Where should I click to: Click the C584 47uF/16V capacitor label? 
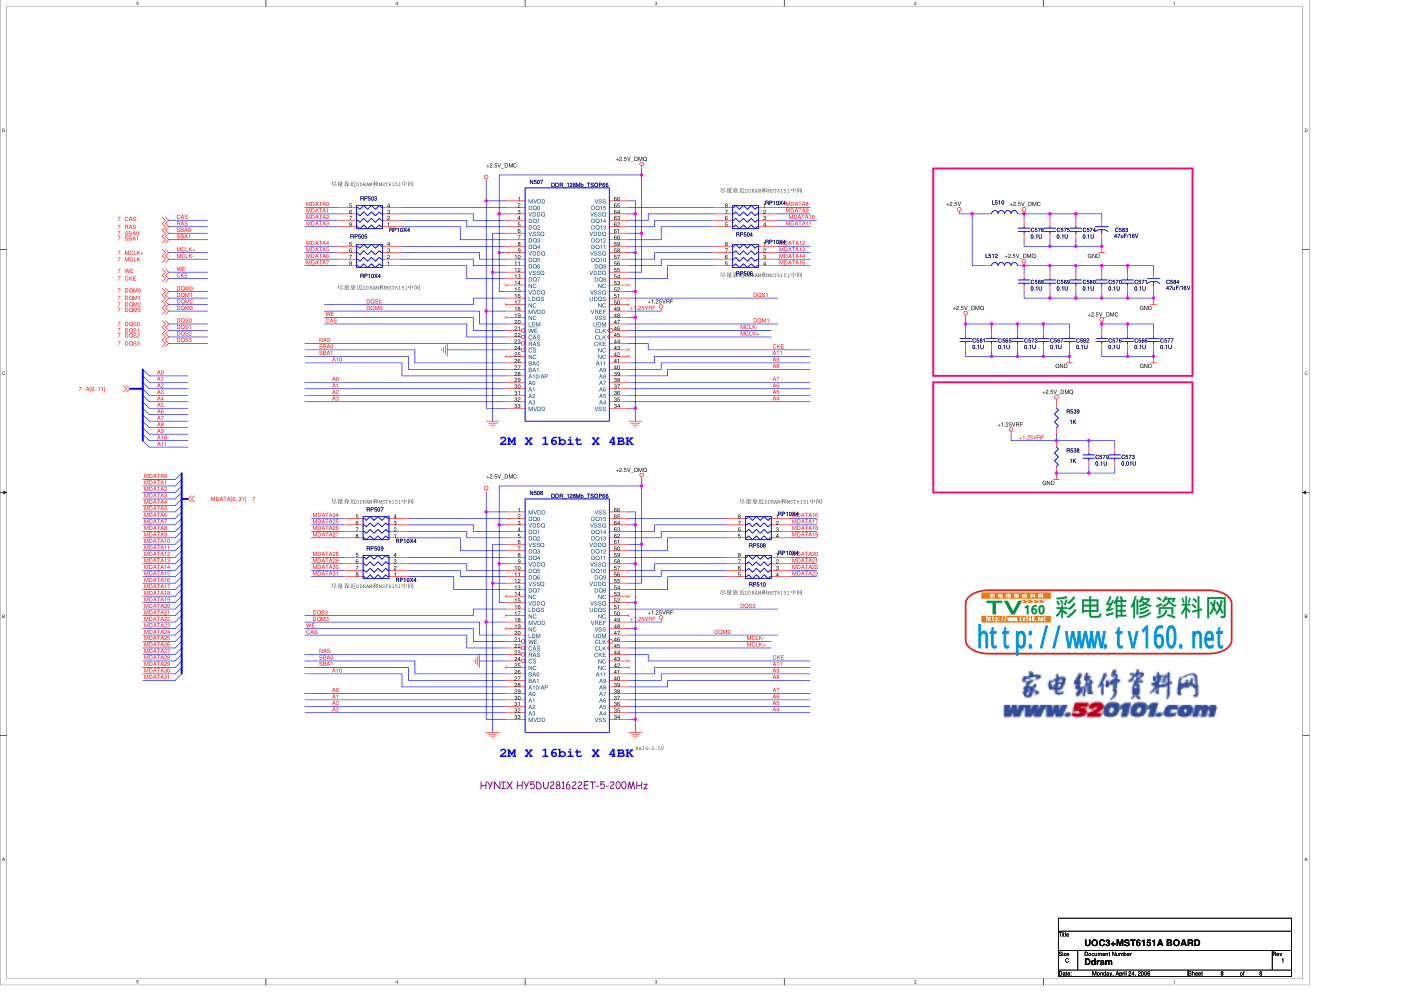[1177, 285]
